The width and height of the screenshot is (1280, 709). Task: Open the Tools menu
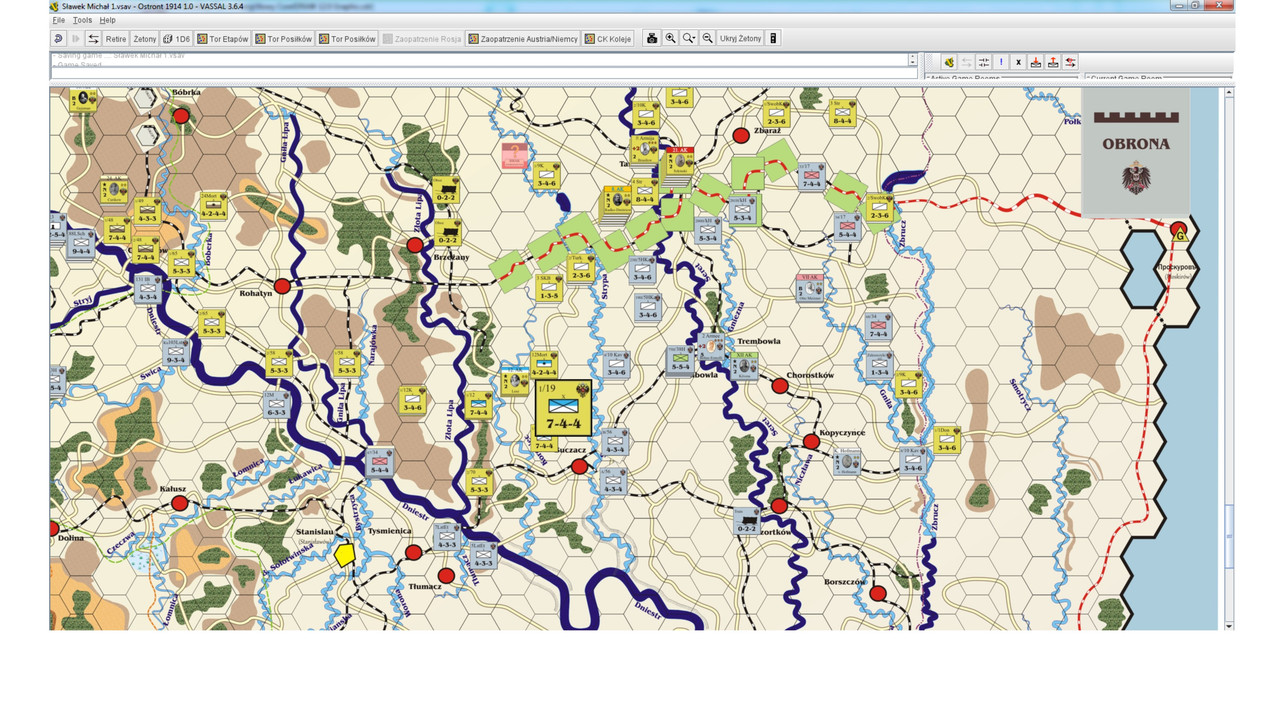click(82, 20)
